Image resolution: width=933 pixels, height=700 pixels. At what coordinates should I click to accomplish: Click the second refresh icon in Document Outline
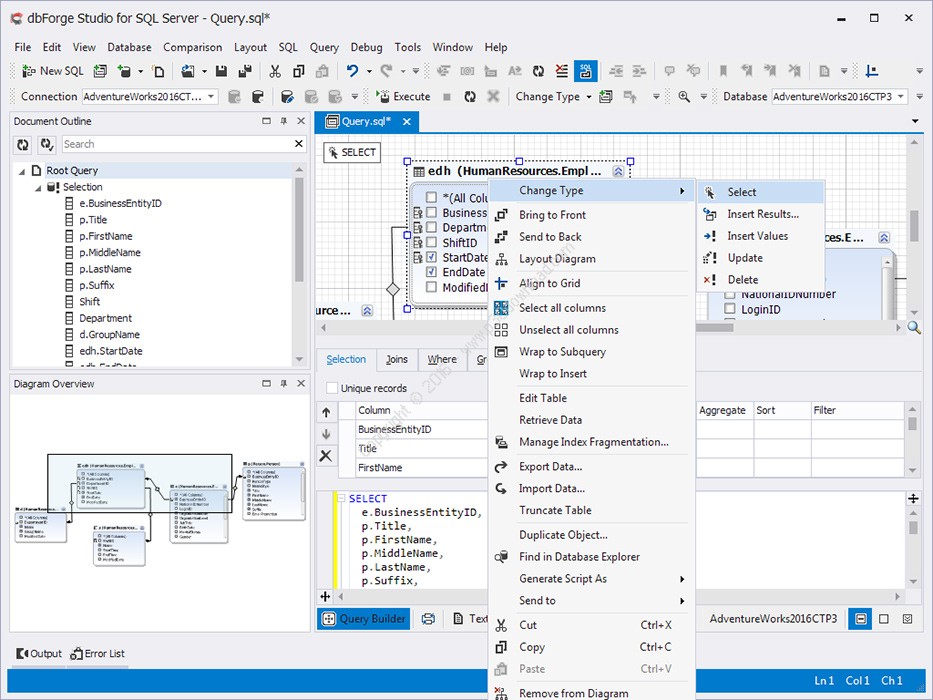click(x=46, y=144)
